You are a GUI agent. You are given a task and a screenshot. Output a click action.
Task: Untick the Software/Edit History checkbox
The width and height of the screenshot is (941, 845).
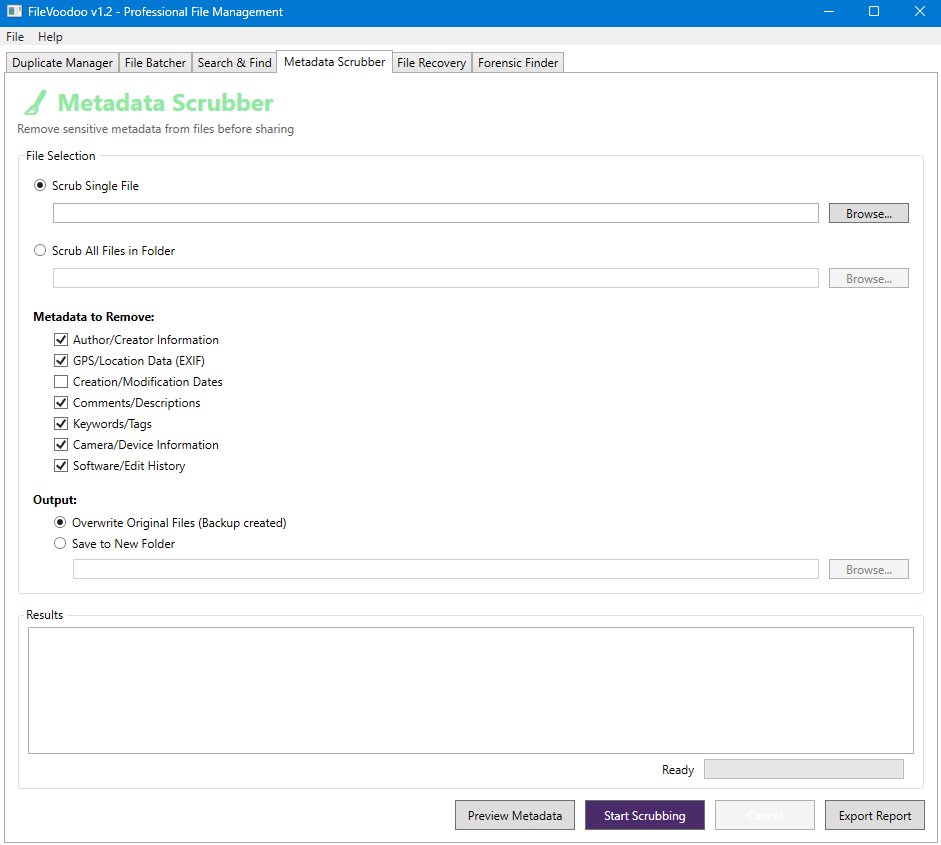[61, 466]
